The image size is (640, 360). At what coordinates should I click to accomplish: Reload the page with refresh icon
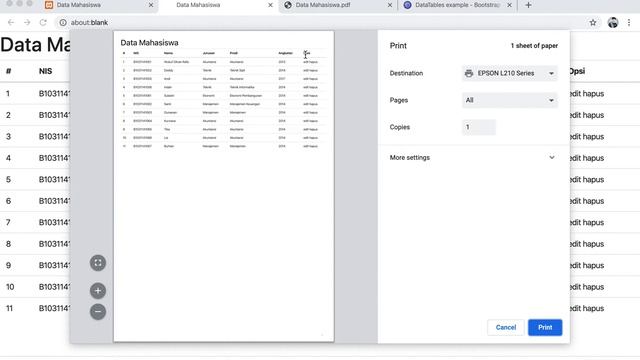pyautogui.click(x=43, y=22)
